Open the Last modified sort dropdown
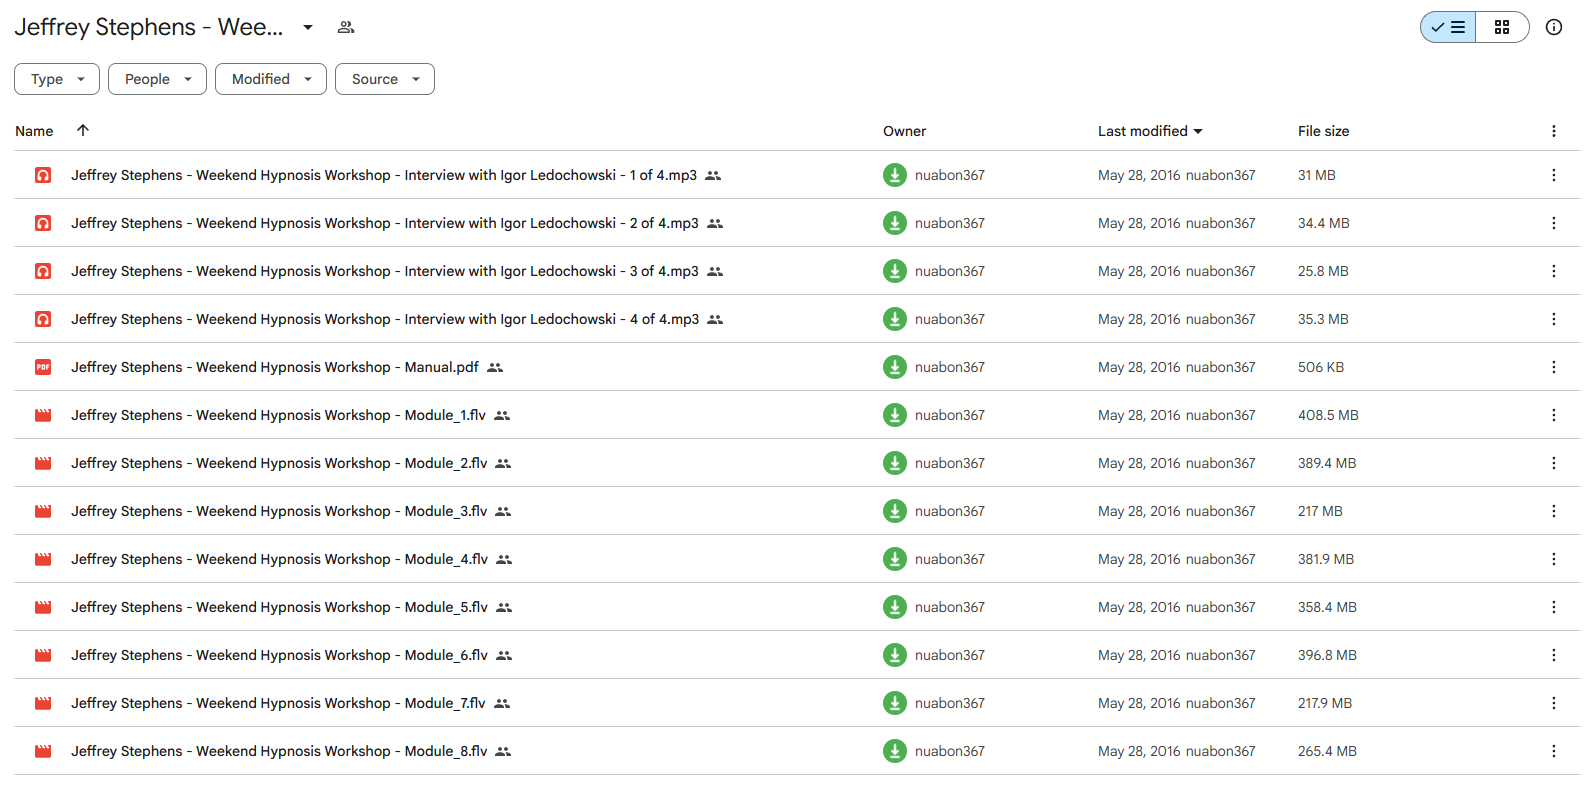1595x788 pixels. coord(1150,131)
